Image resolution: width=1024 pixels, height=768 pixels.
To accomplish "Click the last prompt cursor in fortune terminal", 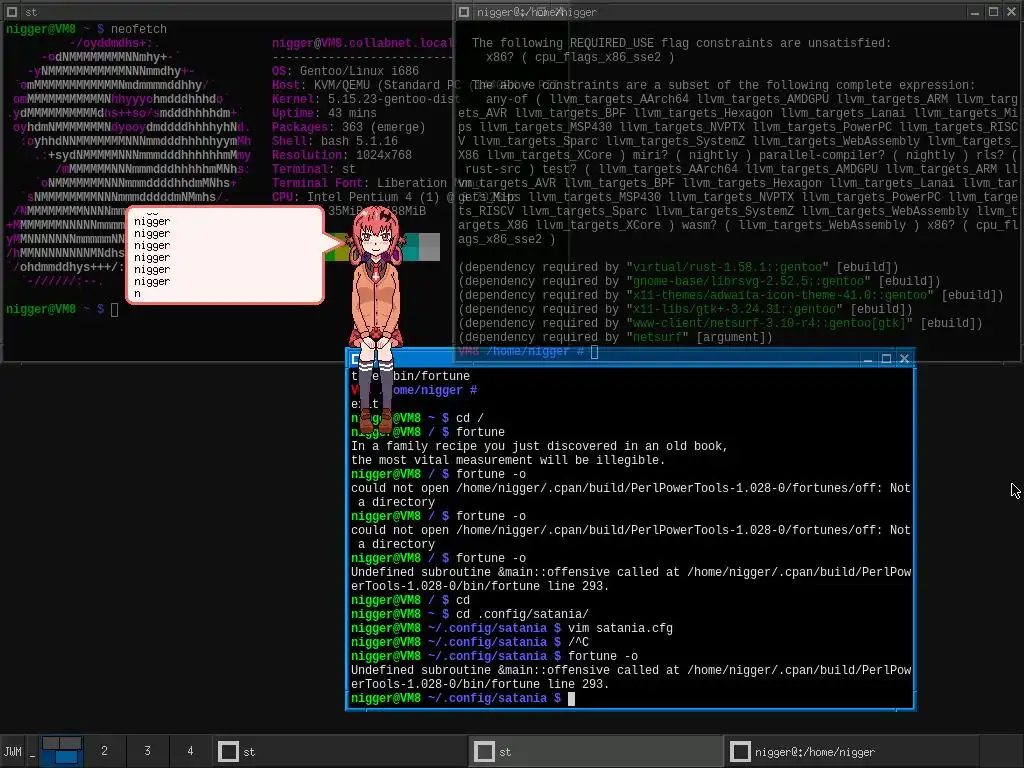I will (x=571, y=699).
